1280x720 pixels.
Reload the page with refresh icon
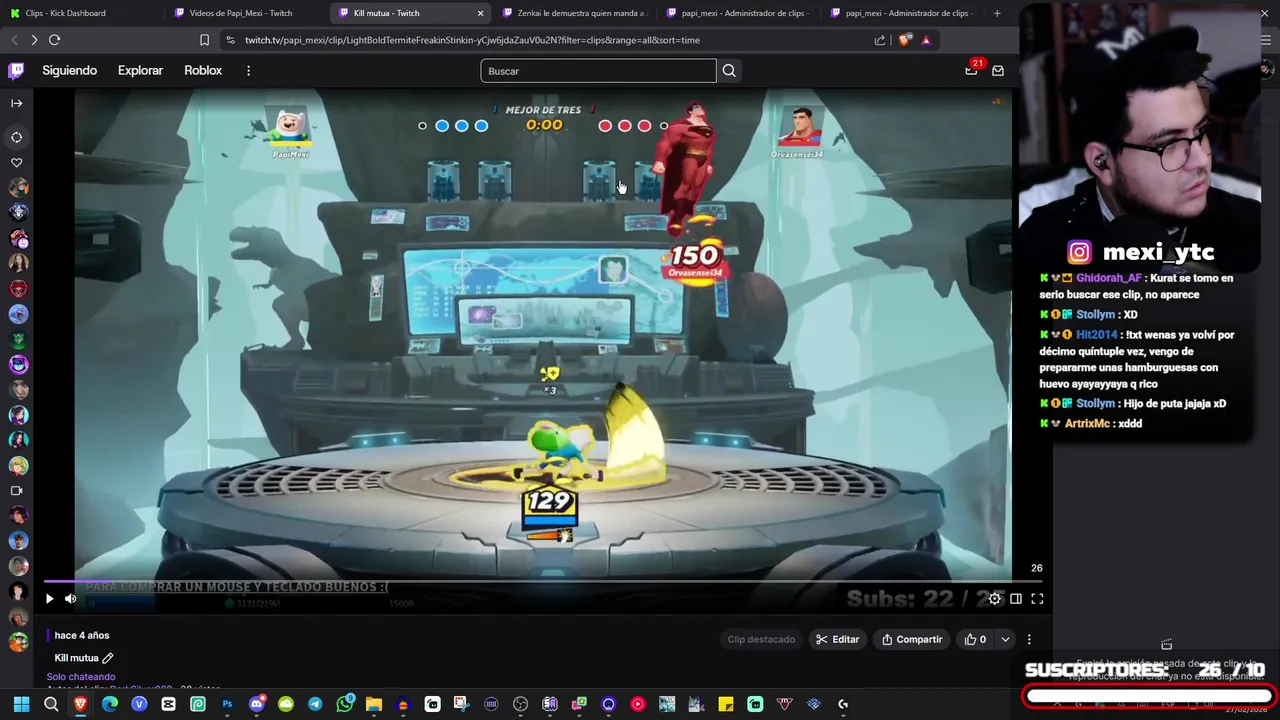click(x=55, y=40)
